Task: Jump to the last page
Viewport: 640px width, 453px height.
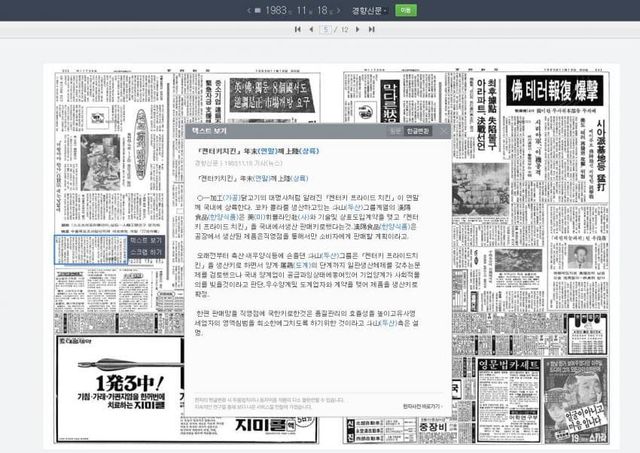Action: [x=371, y=30]
